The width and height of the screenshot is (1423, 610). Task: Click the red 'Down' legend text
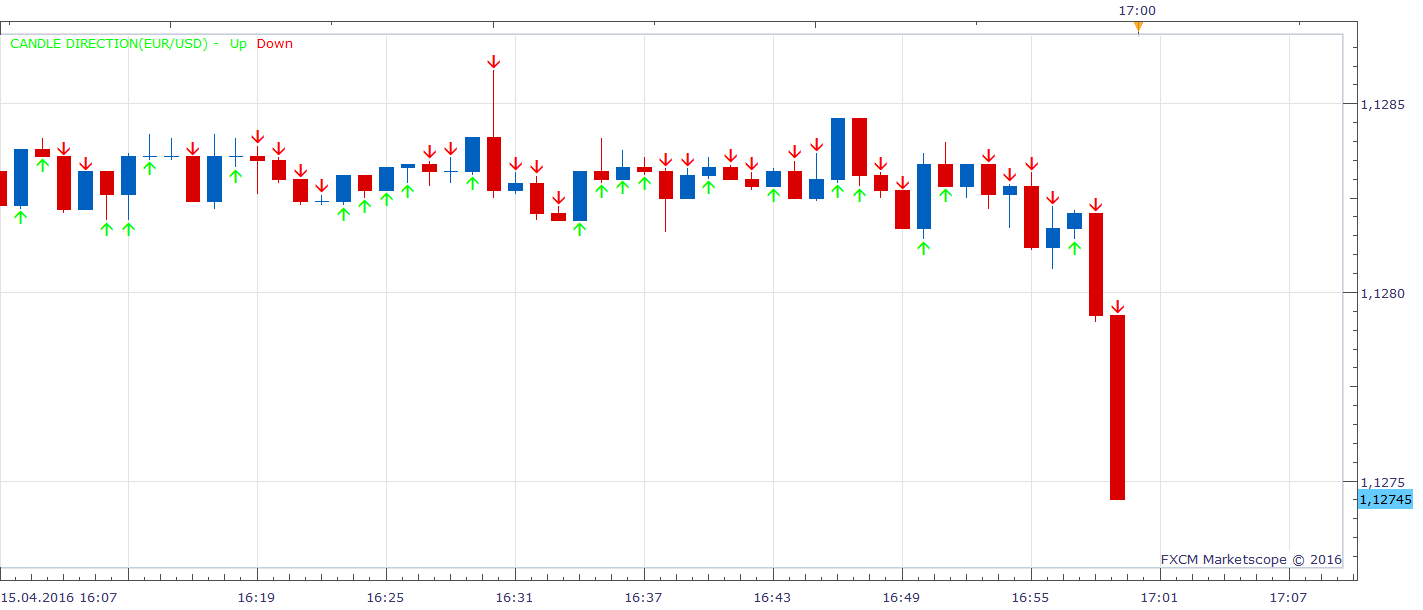click(x=275, y=44)
